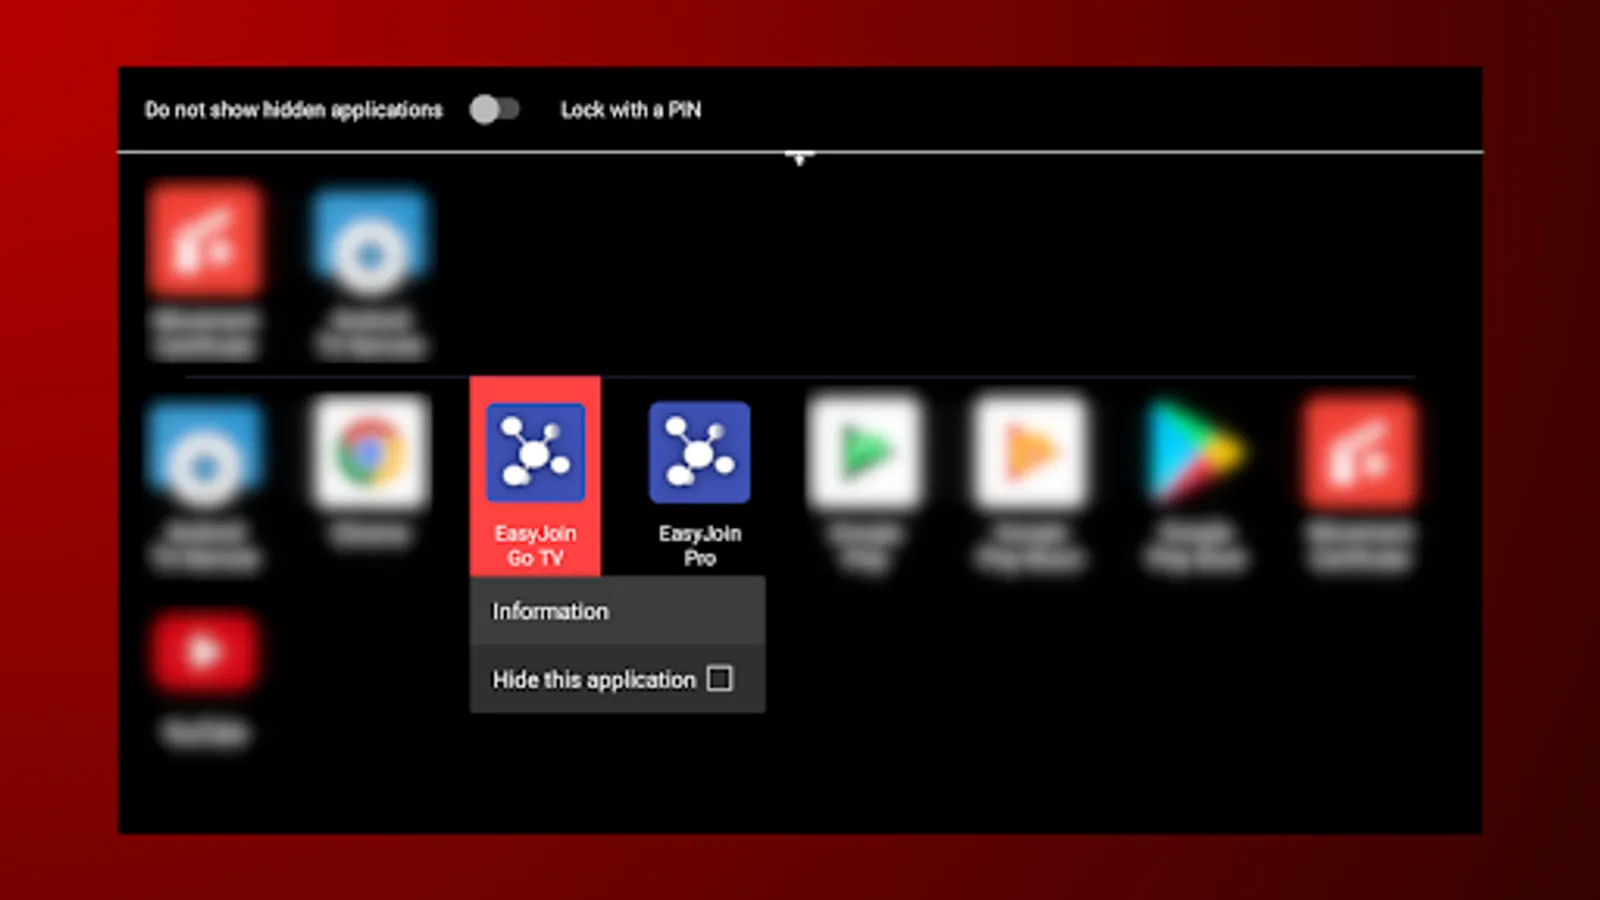The image size is (1600, 900).
Task: Select the blue shield app in top row
Action: [x=369, y=238]
